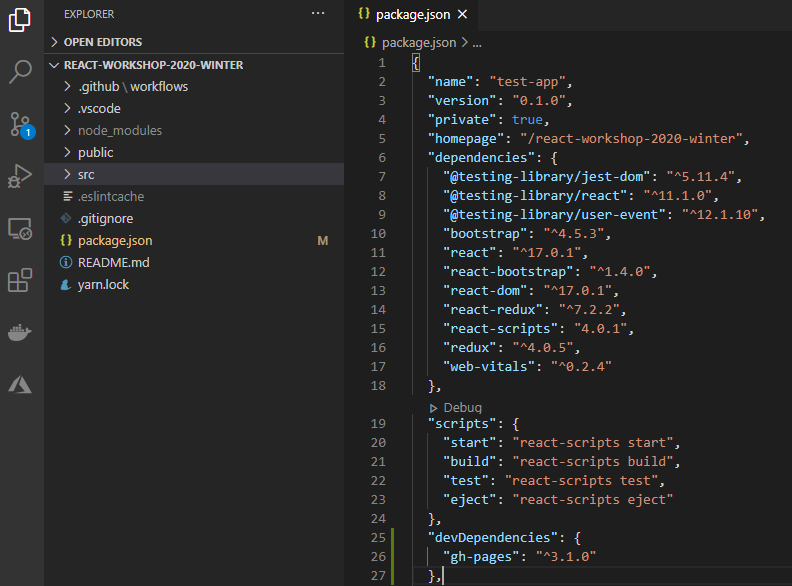Expand the .github\workflows folder
Viewport: 792px width, 586px height.
(x=194, y=86)
